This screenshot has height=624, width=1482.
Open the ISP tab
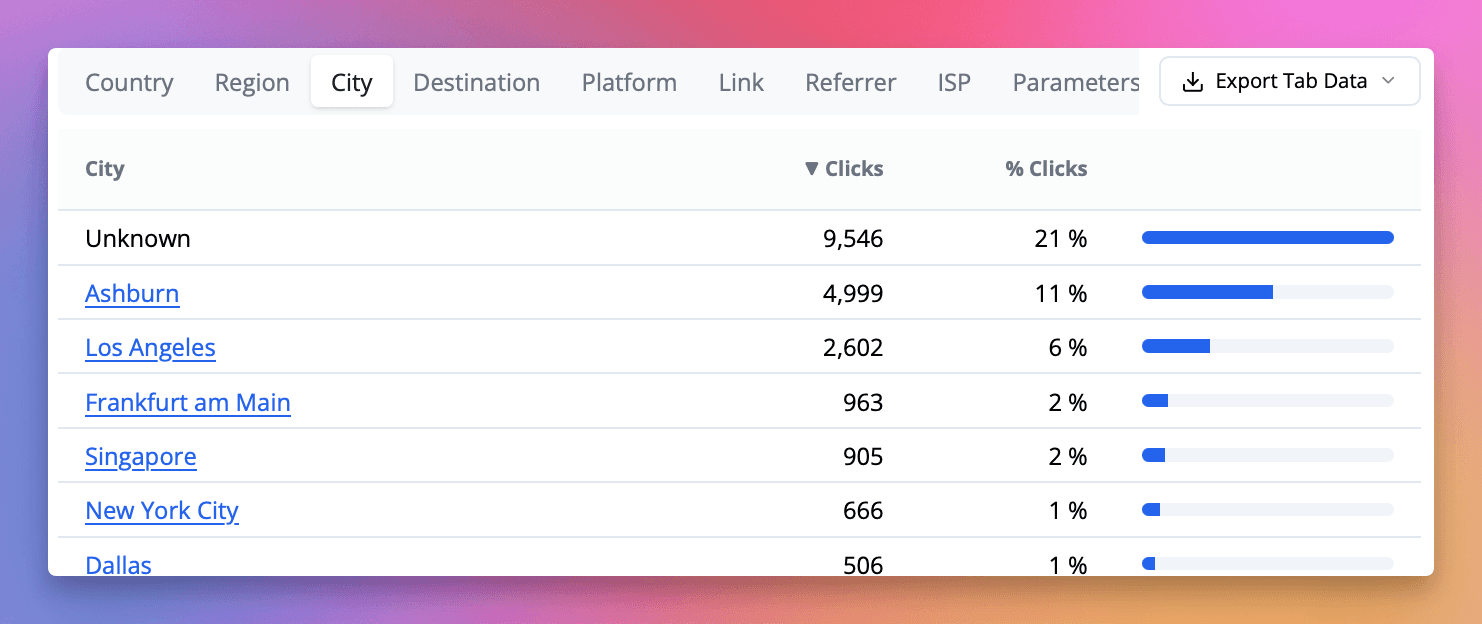point(954,82)
